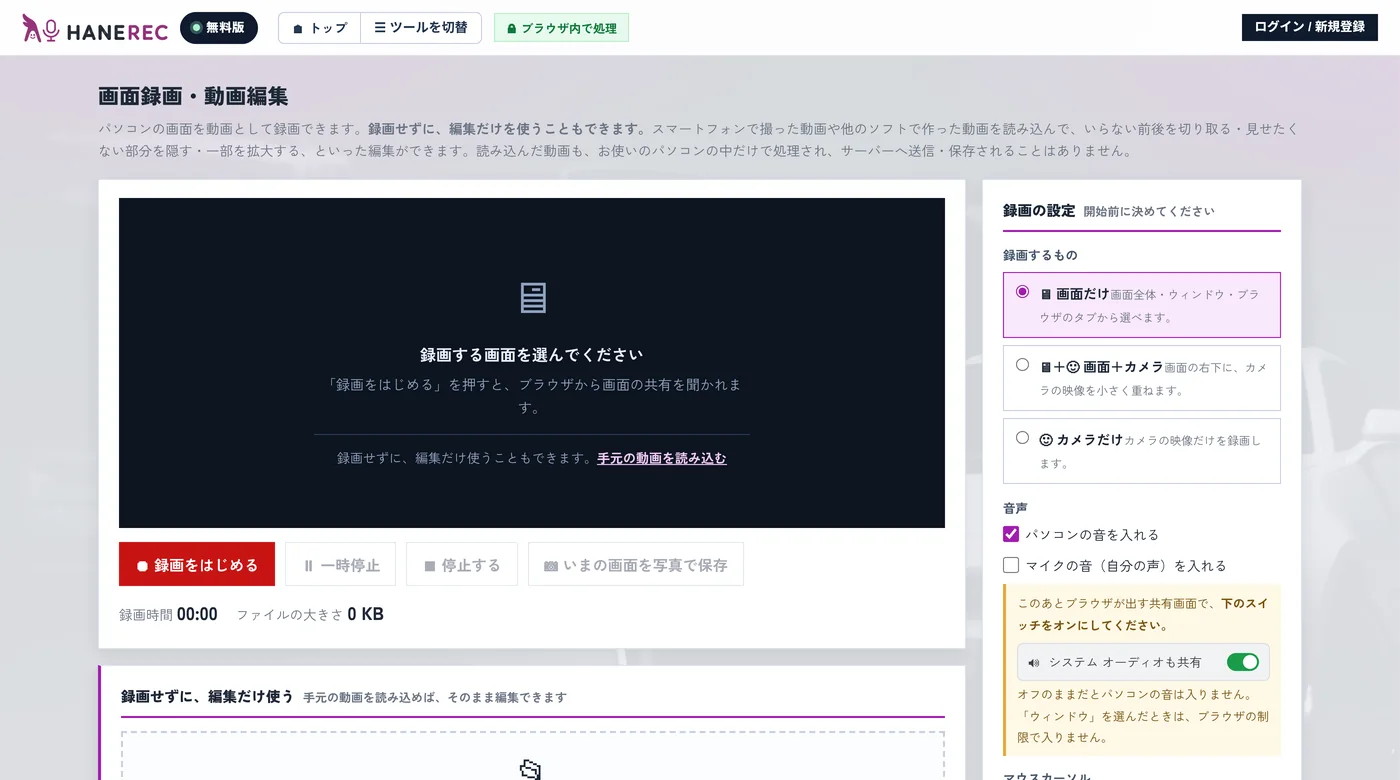1400x780 pixels.
Task: Go to トップ page
Action: [x=319, y=28]
